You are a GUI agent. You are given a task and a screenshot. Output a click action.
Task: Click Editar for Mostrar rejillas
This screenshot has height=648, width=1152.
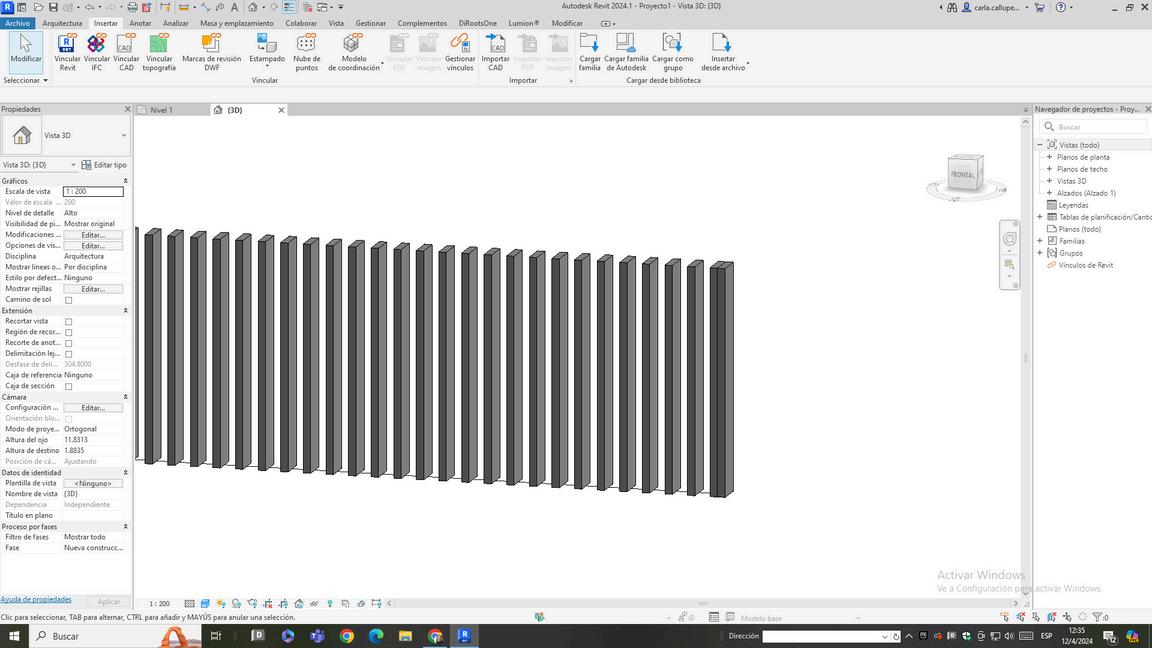pyautogui.click(x=93, y=289)
